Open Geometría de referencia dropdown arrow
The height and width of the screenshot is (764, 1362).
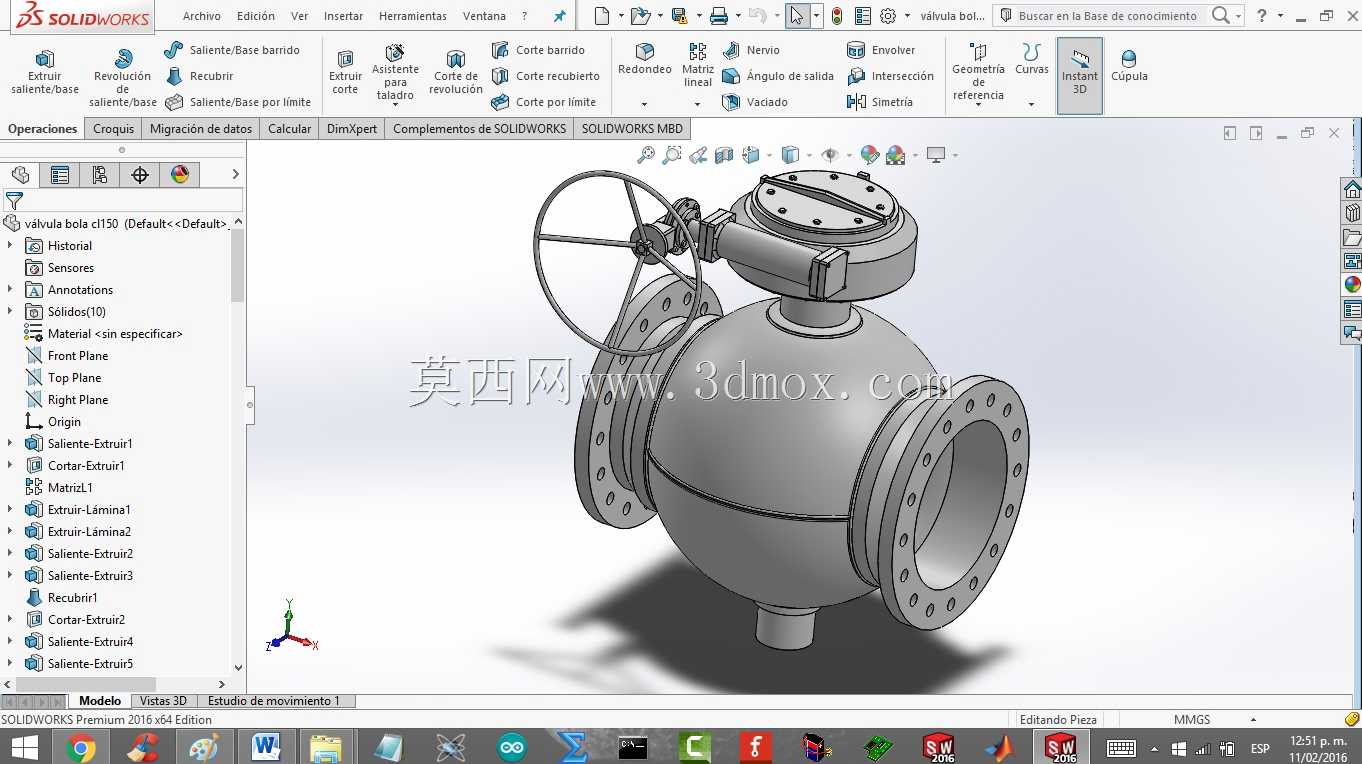(x=978, y=104)
